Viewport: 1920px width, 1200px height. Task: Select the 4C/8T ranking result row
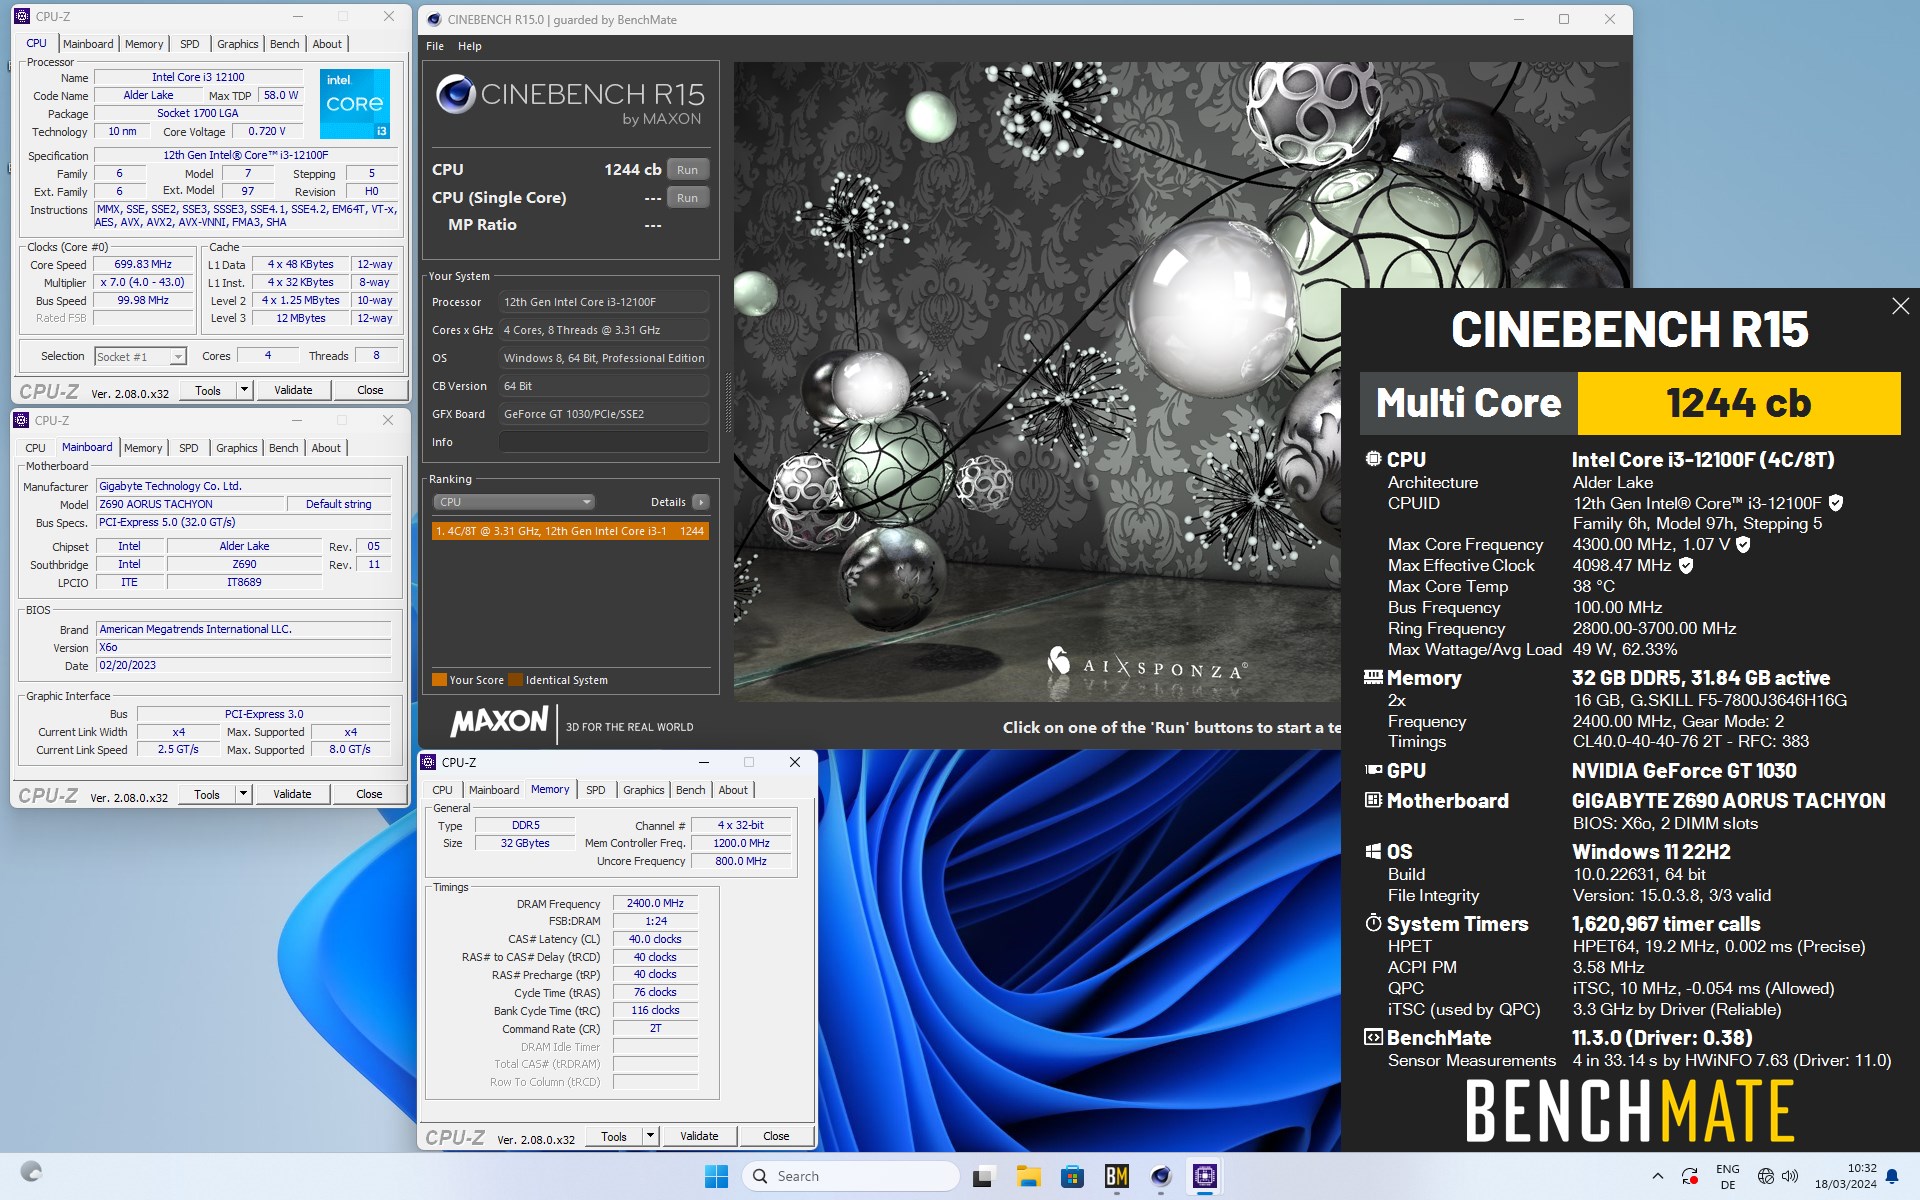(x=570, y=531)
